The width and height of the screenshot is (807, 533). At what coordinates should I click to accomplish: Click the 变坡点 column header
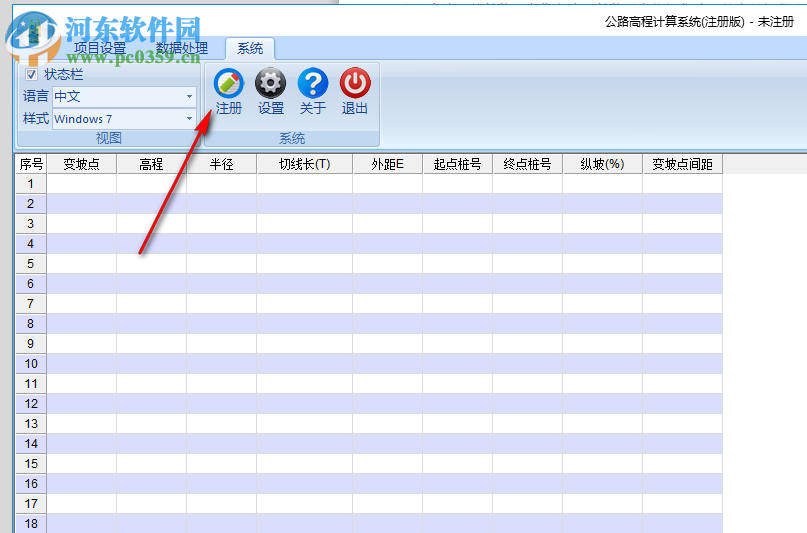pos(81,164)
